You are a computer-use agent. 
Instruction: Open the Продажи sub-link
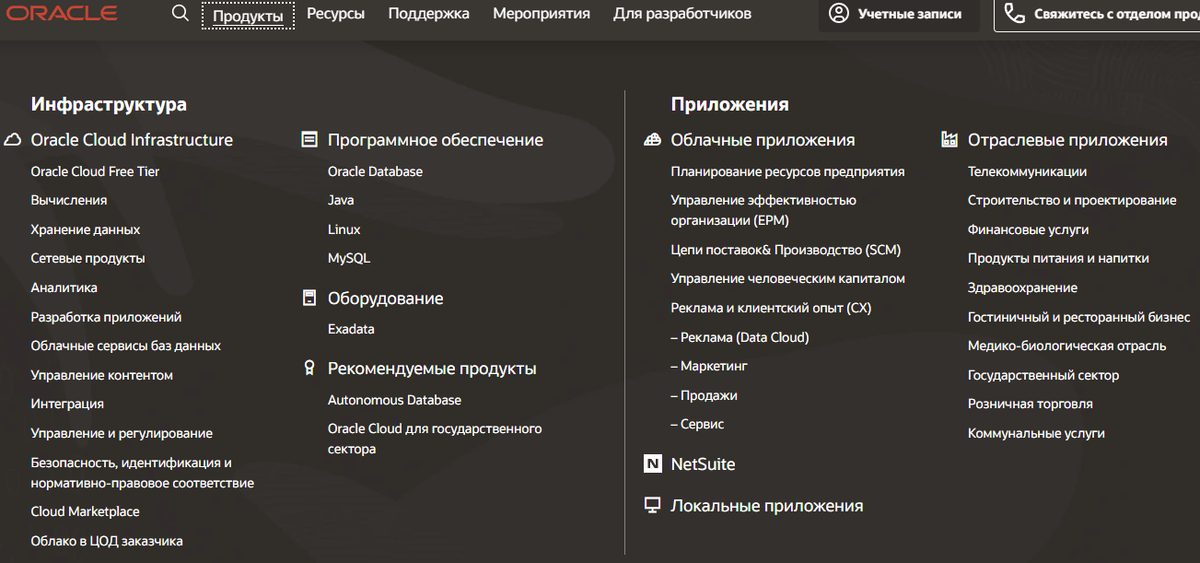[704, 395]
